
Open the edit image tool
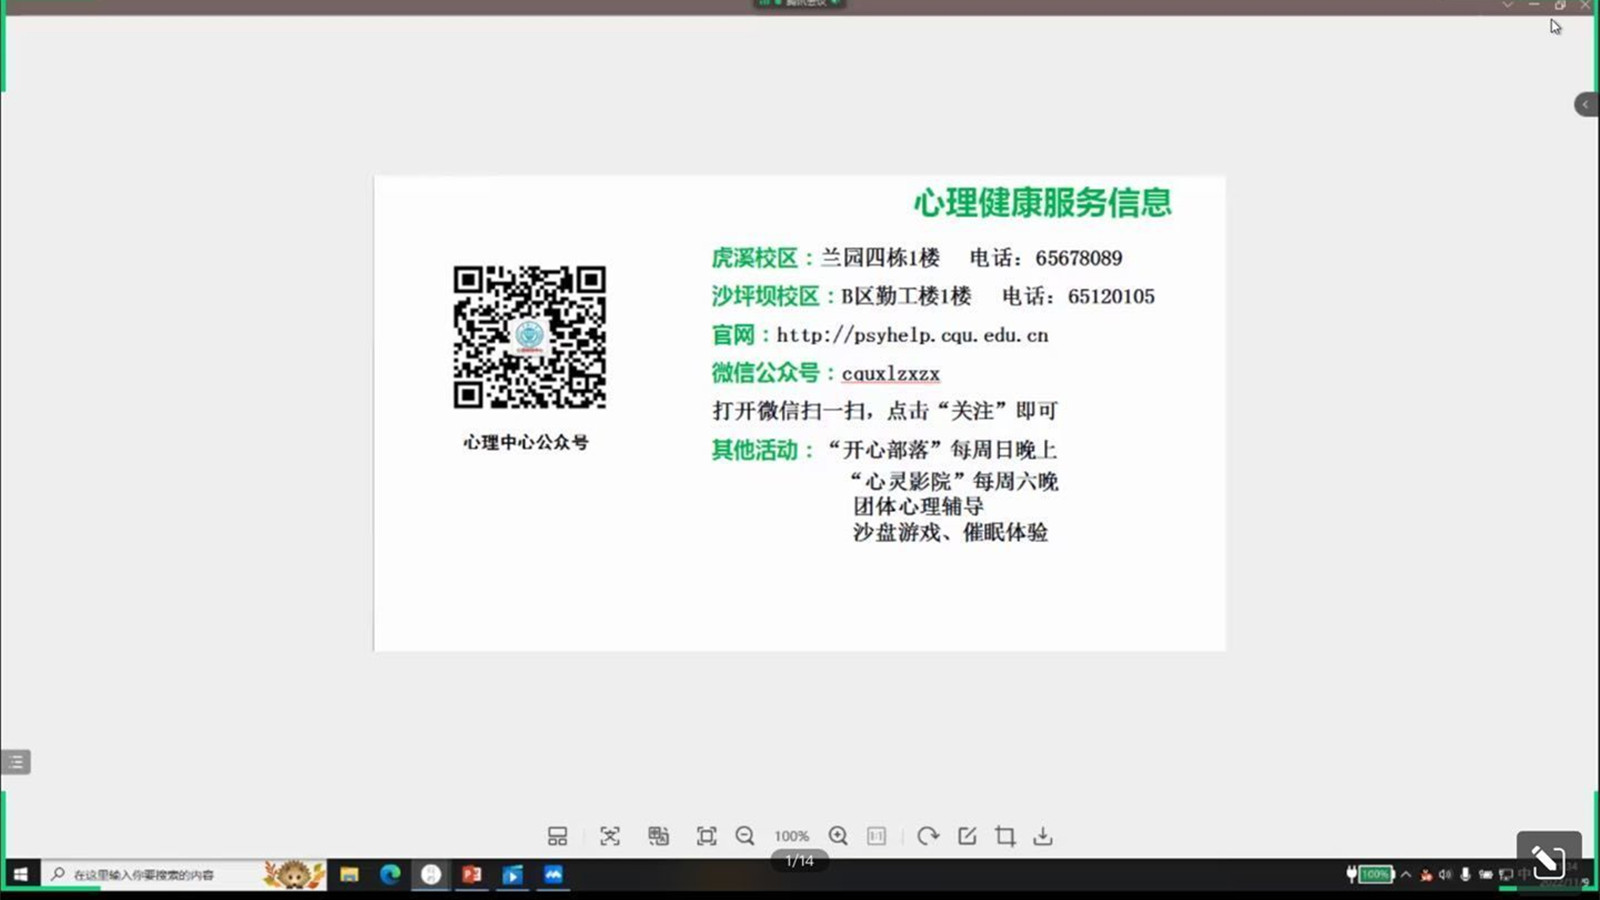(x=967, y=836)
